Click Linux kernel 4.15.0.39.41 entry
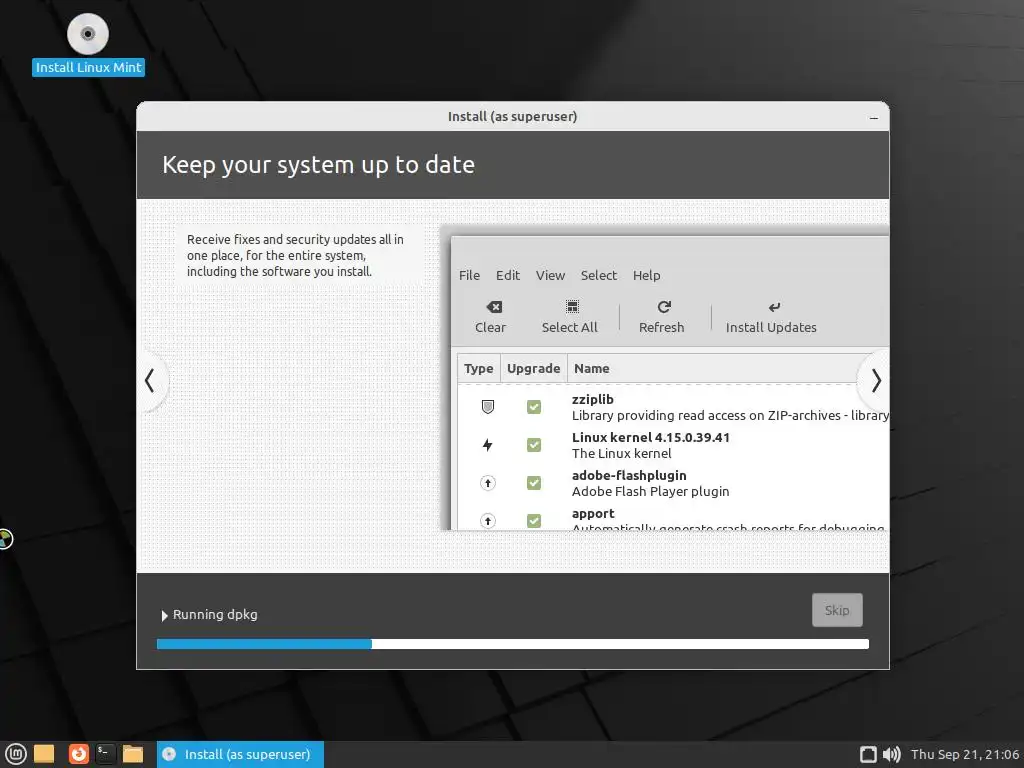 click(650, 438)
